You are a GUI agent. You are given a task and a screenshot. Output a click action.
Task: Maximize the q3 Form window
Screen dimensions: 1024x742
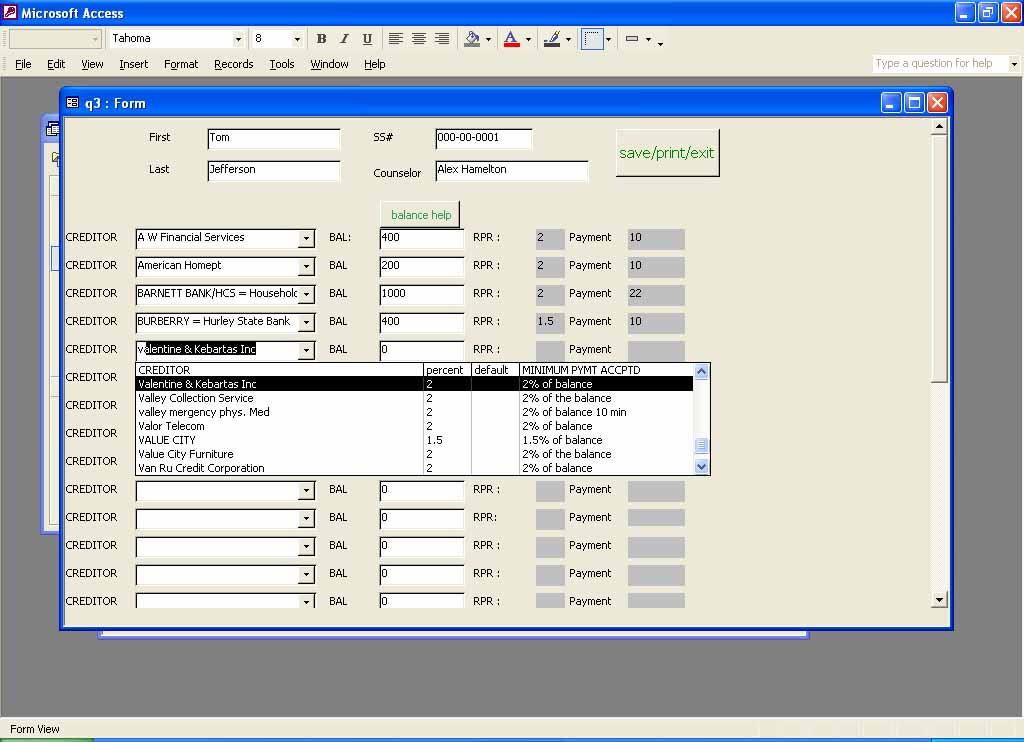click(x=914, y=103)
